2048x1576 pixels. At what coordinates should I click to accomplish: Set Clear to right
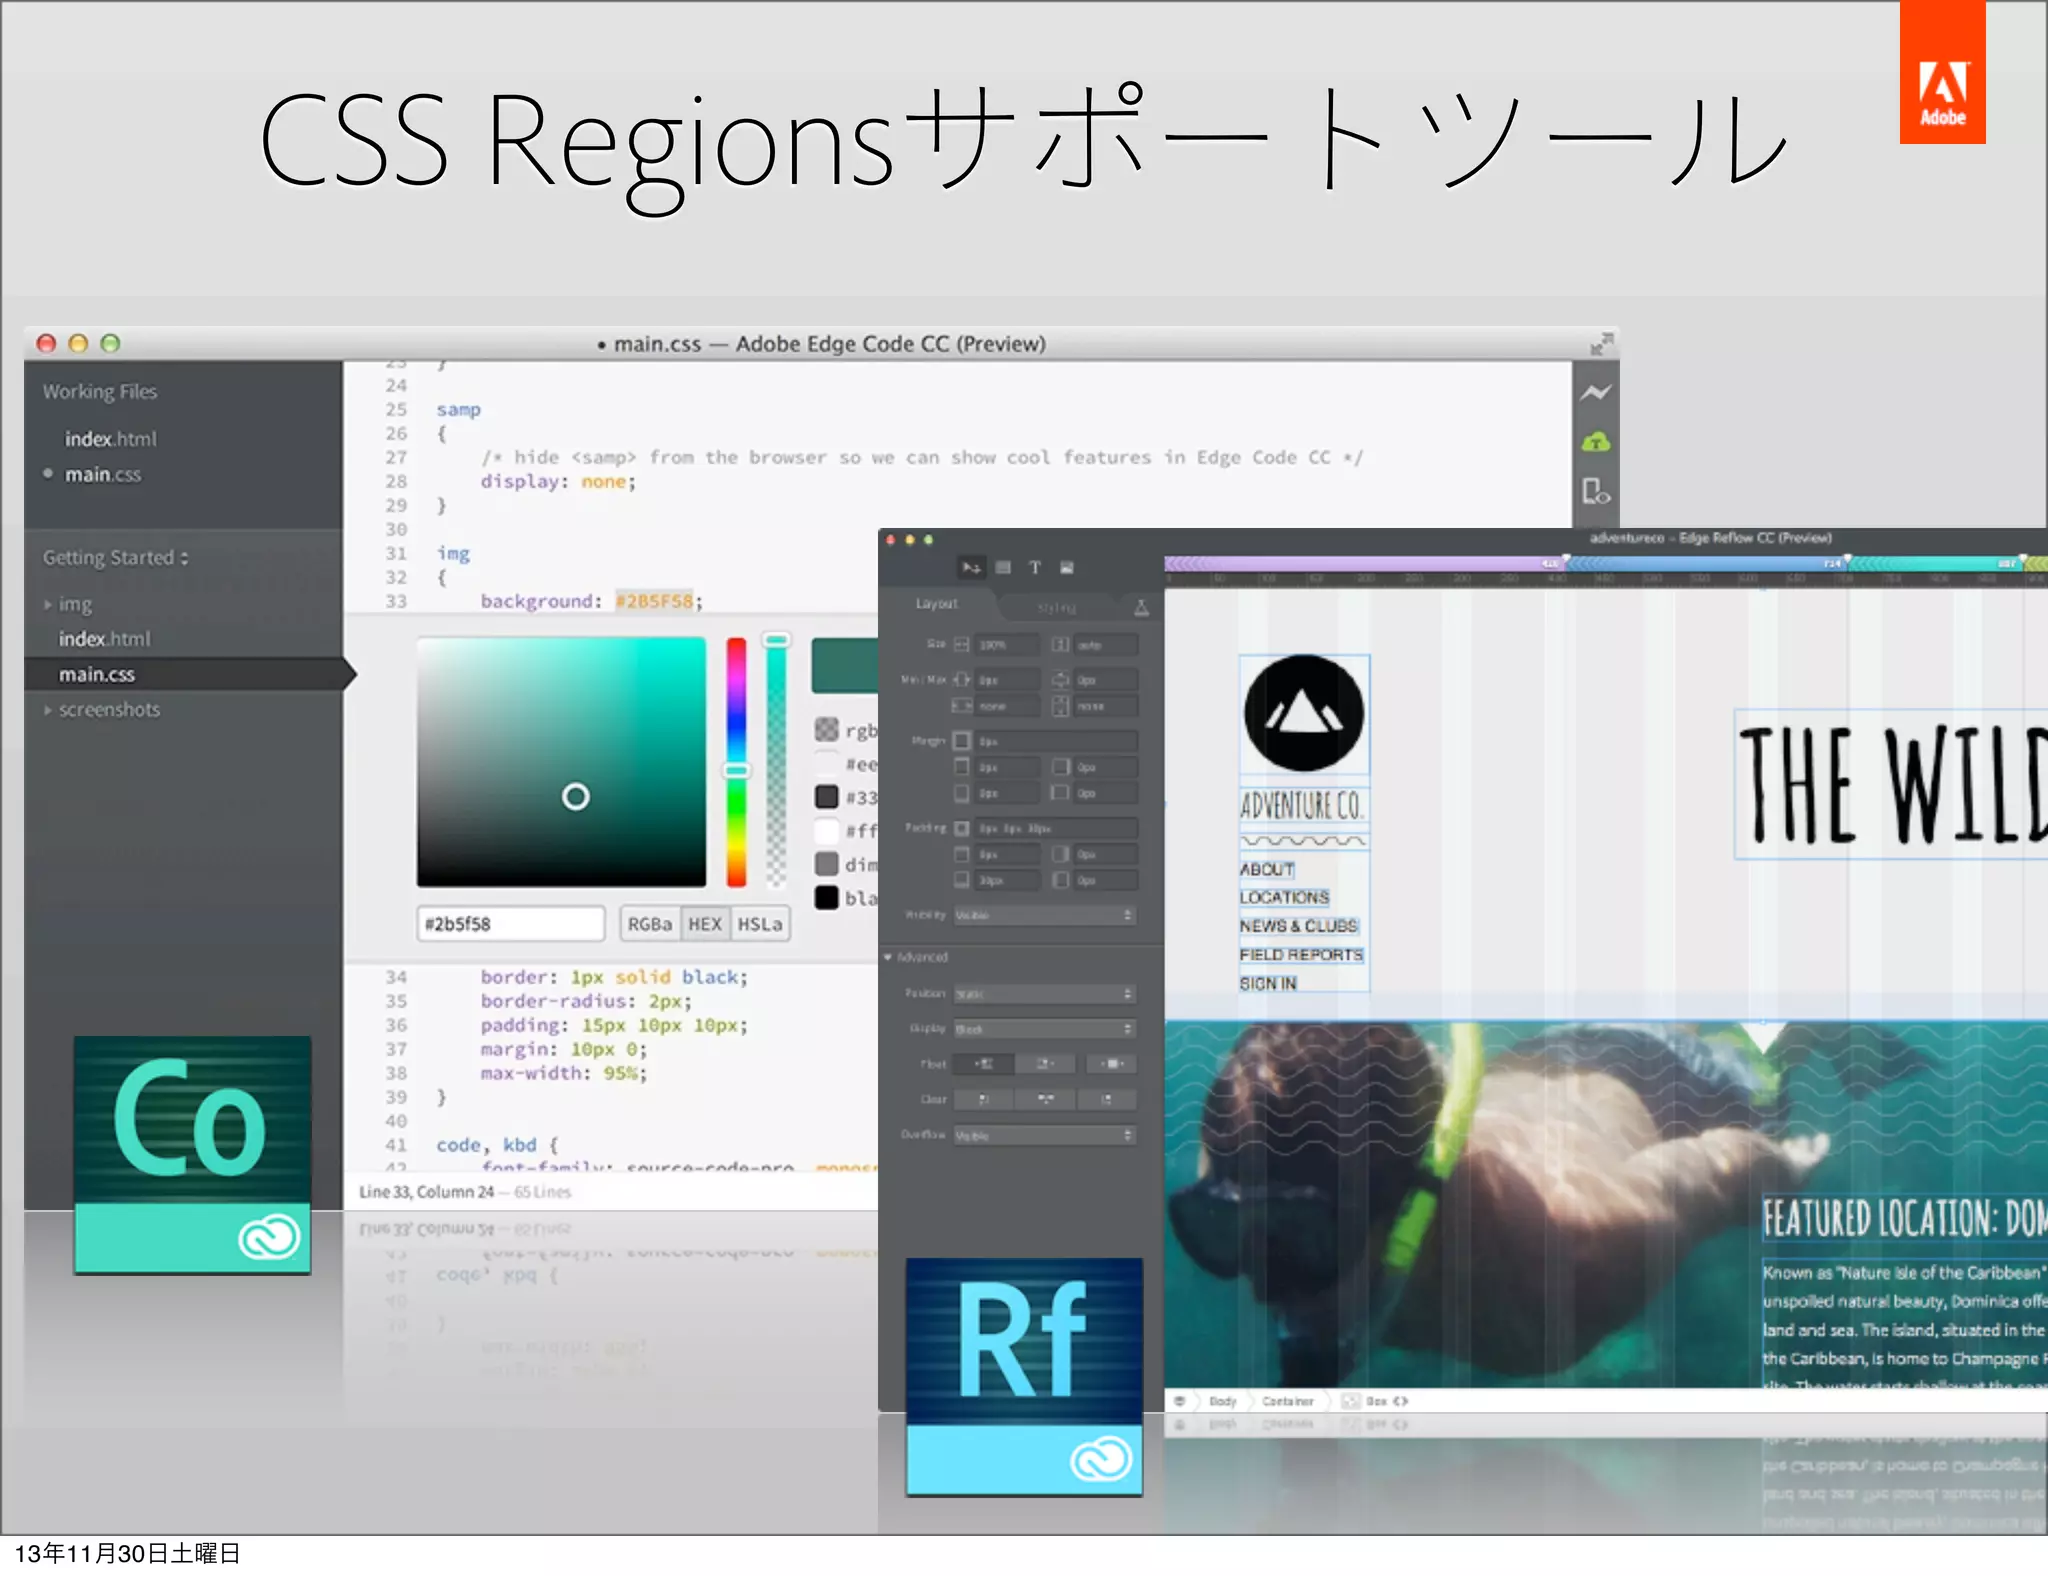coord(1107,1100)
